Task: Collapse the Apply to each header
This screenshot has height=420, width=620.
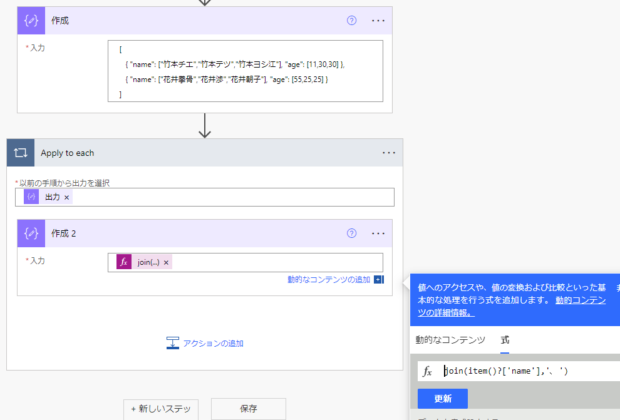Action: tap(205, 153)
